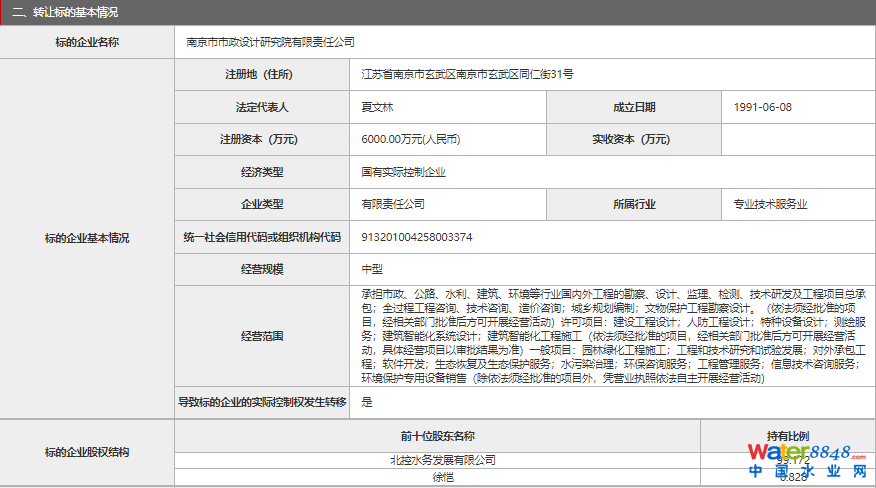Select company name 南京市市政设计研究院有限责任公司
The height and width of the screenshot is (488, 876).
coord(271,42)
